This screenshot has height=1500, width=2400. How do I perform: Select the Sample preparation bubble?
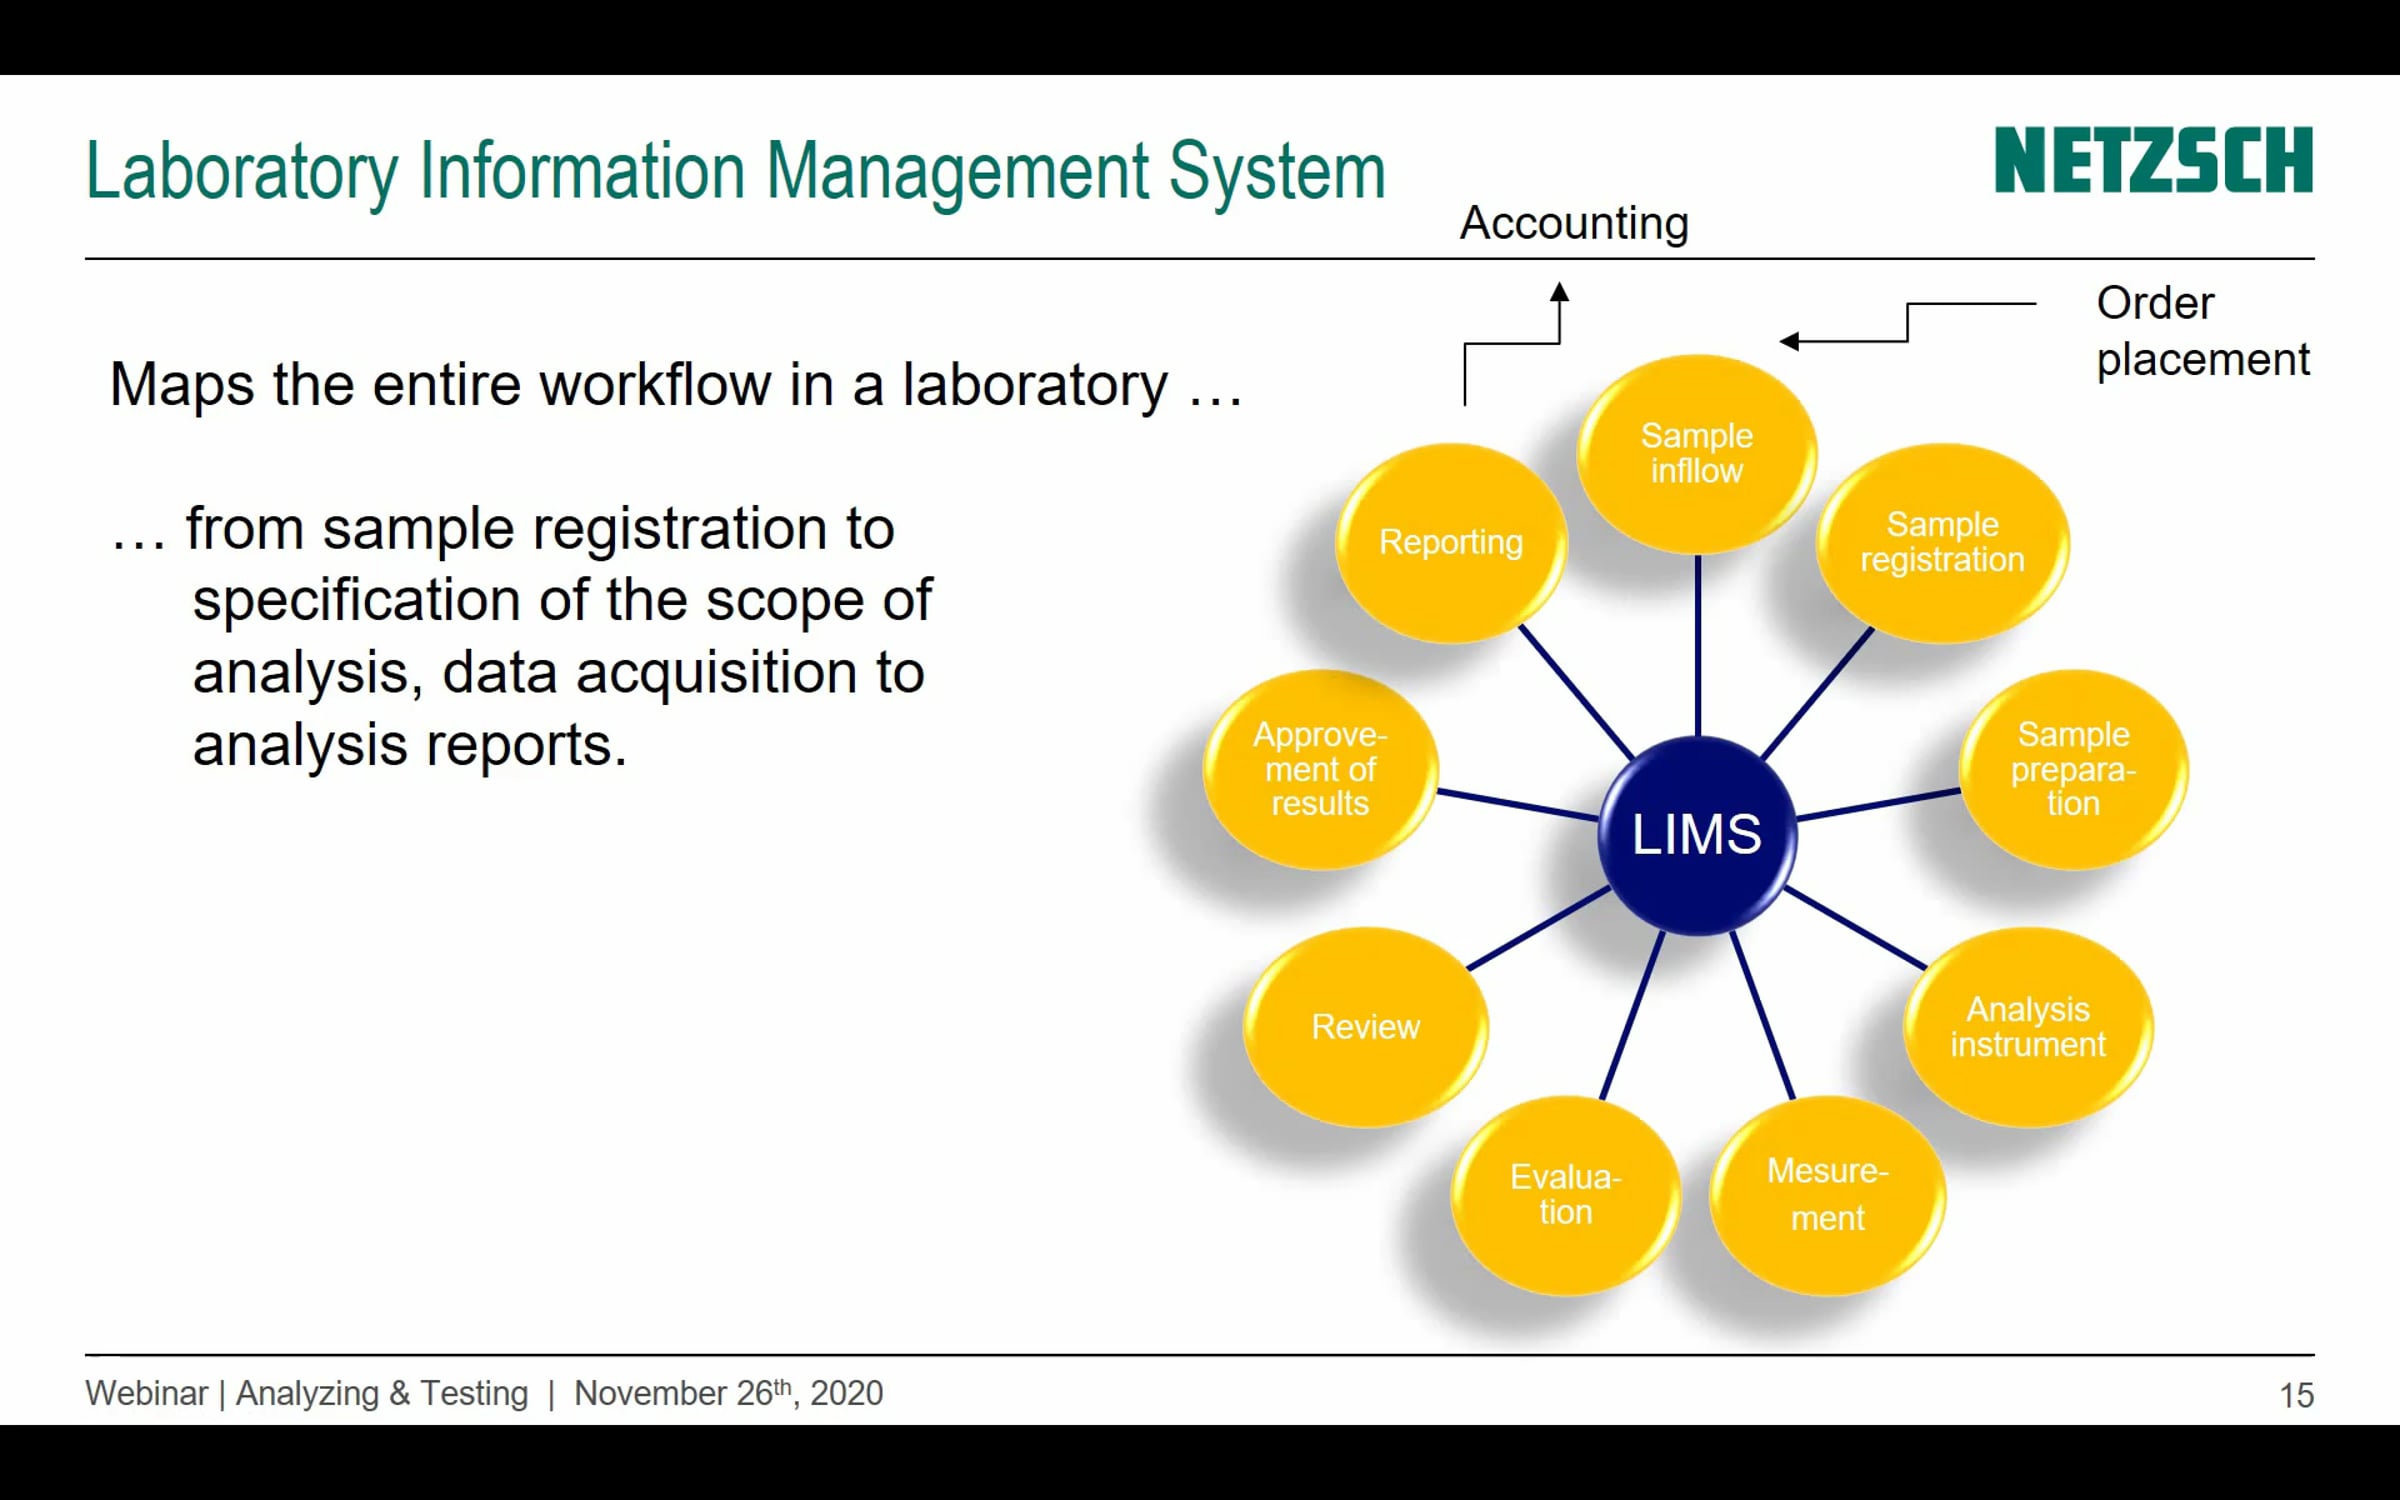(2073, 769)
